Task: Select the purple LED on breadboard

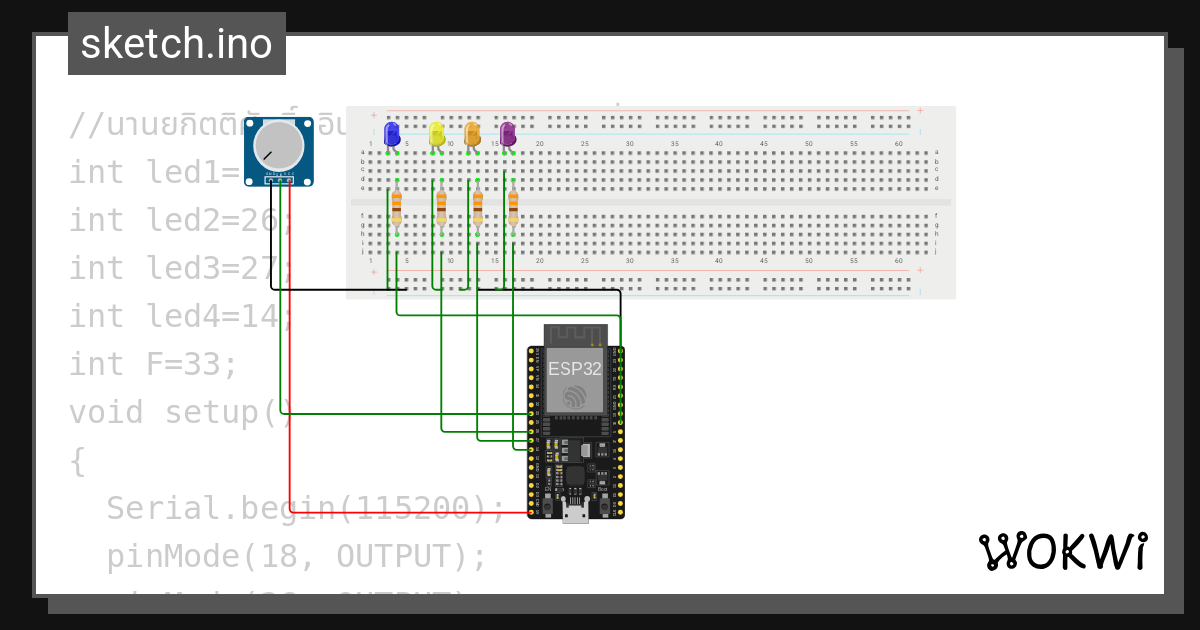Action: click(x=508, y=134)
